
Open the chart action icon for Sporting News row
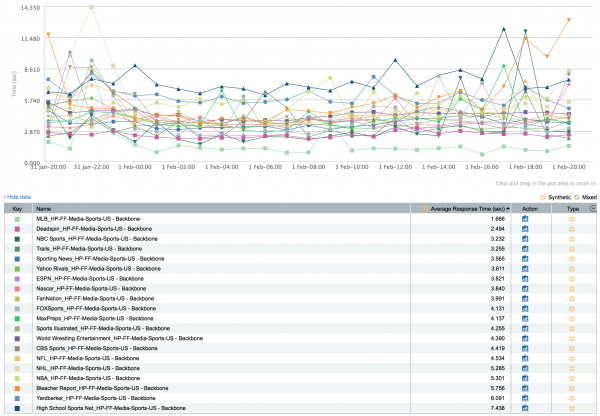tap(525, 259)
